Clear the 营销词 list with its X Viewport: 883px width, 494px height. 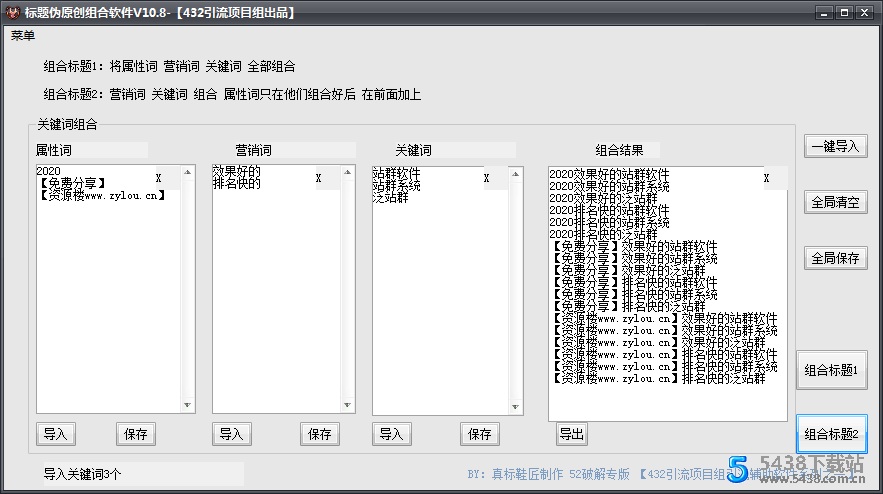pyautogui.click(x=319, y=178)
